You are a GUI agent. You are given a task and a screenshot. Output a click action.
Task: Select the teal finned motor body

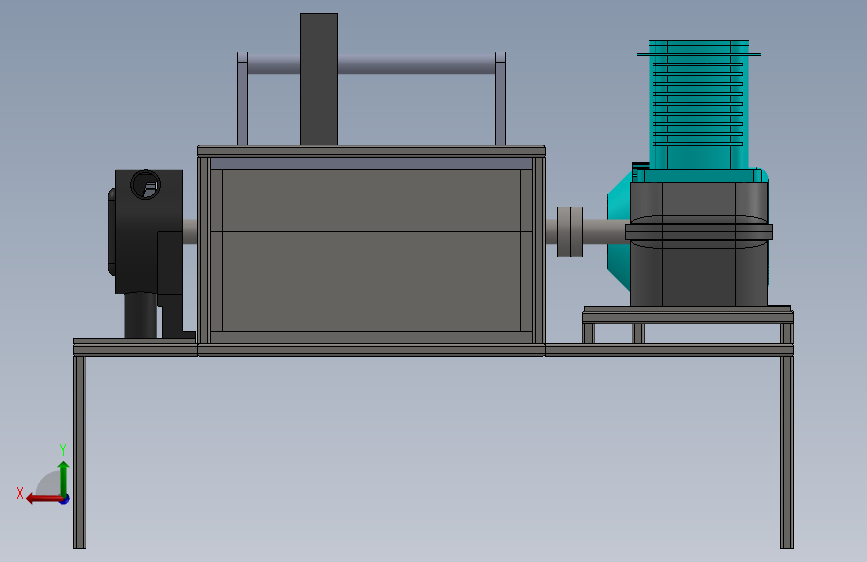(x=699, y=105)
